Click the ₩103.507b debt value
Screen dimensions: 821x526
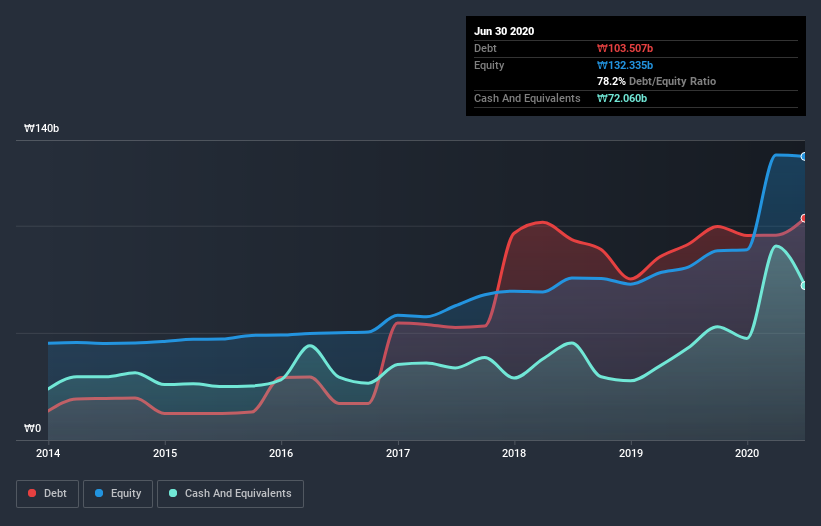pos(625,48)
